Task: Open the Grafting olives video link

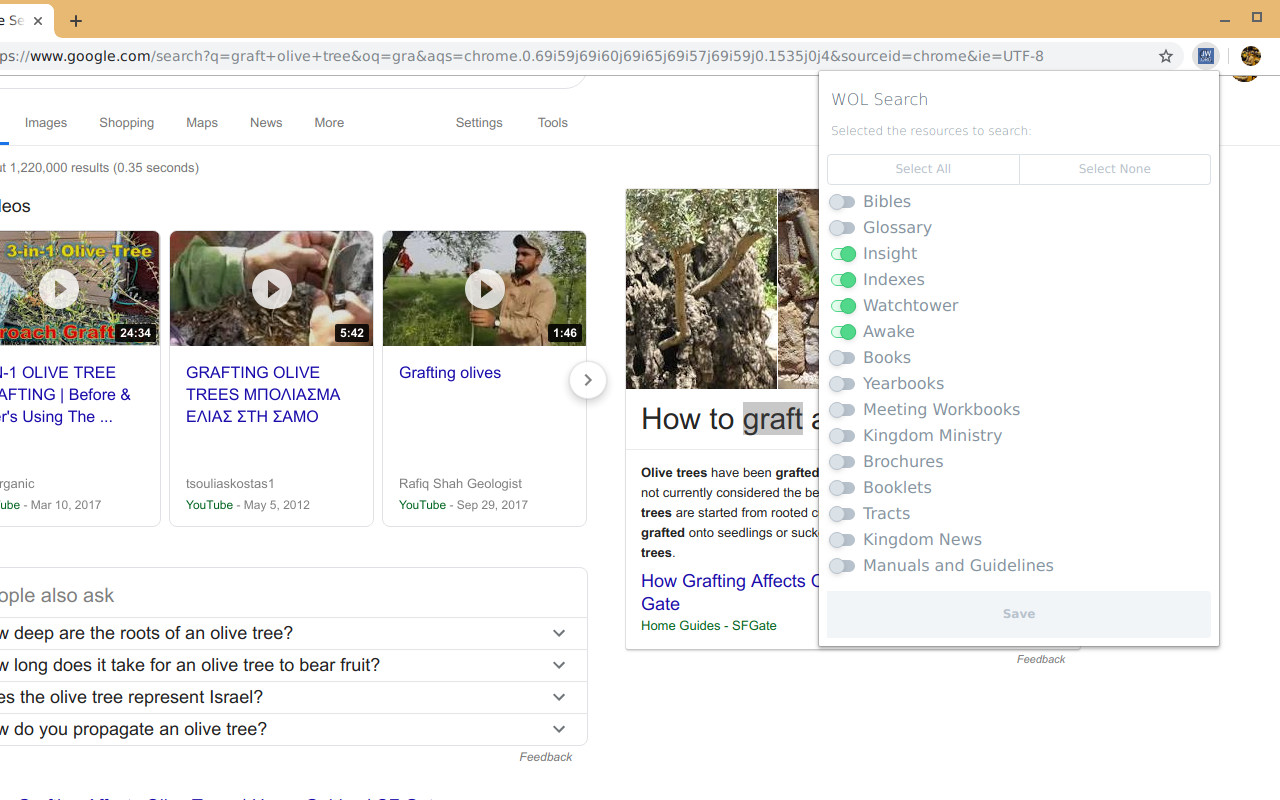Action: click(450, 373)
